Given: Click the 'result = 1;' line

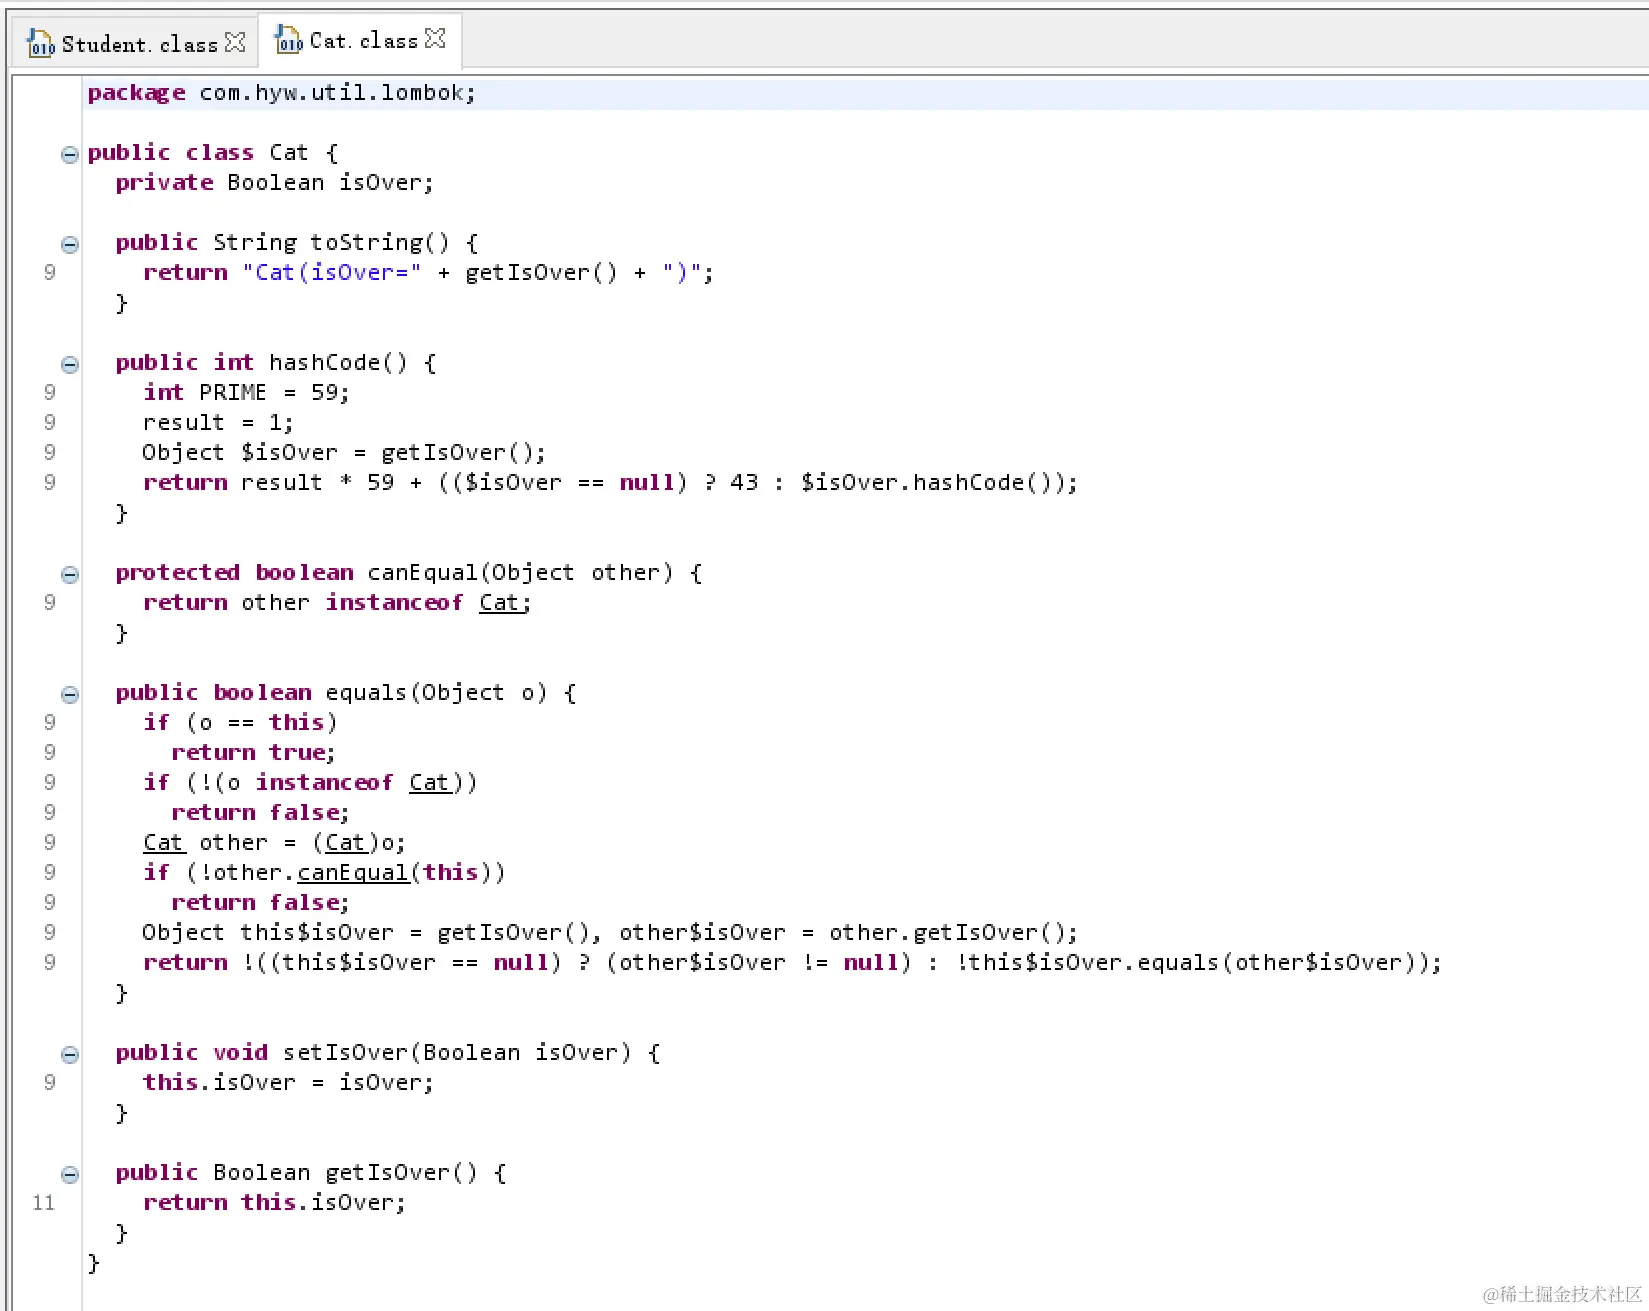Looking at the screenshot, I should pyautogui.click(x=218, y=423).
